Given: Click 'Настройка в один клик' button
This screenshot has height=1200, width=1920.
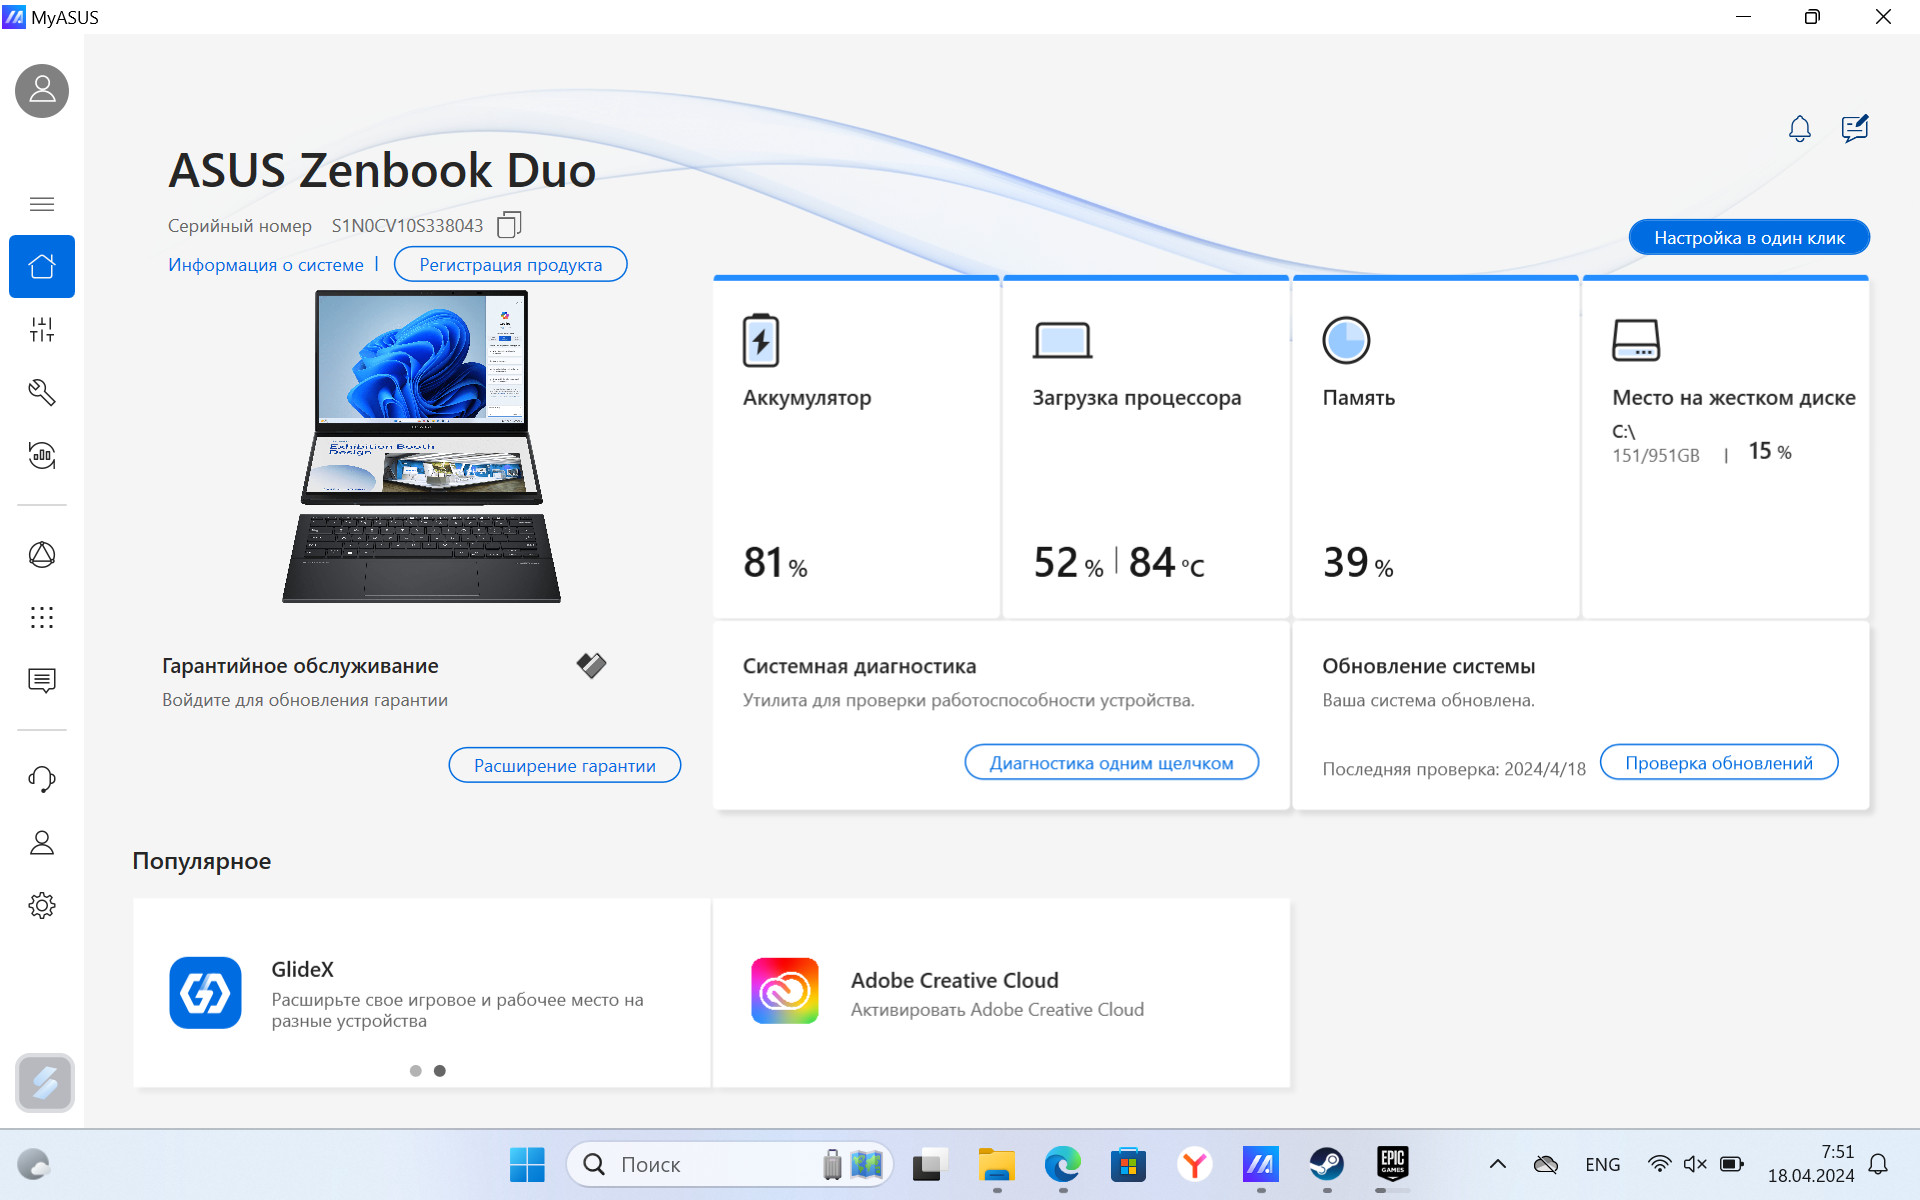Looking at the screenshot, I should pyautogui.click(x=1749, y=237).
